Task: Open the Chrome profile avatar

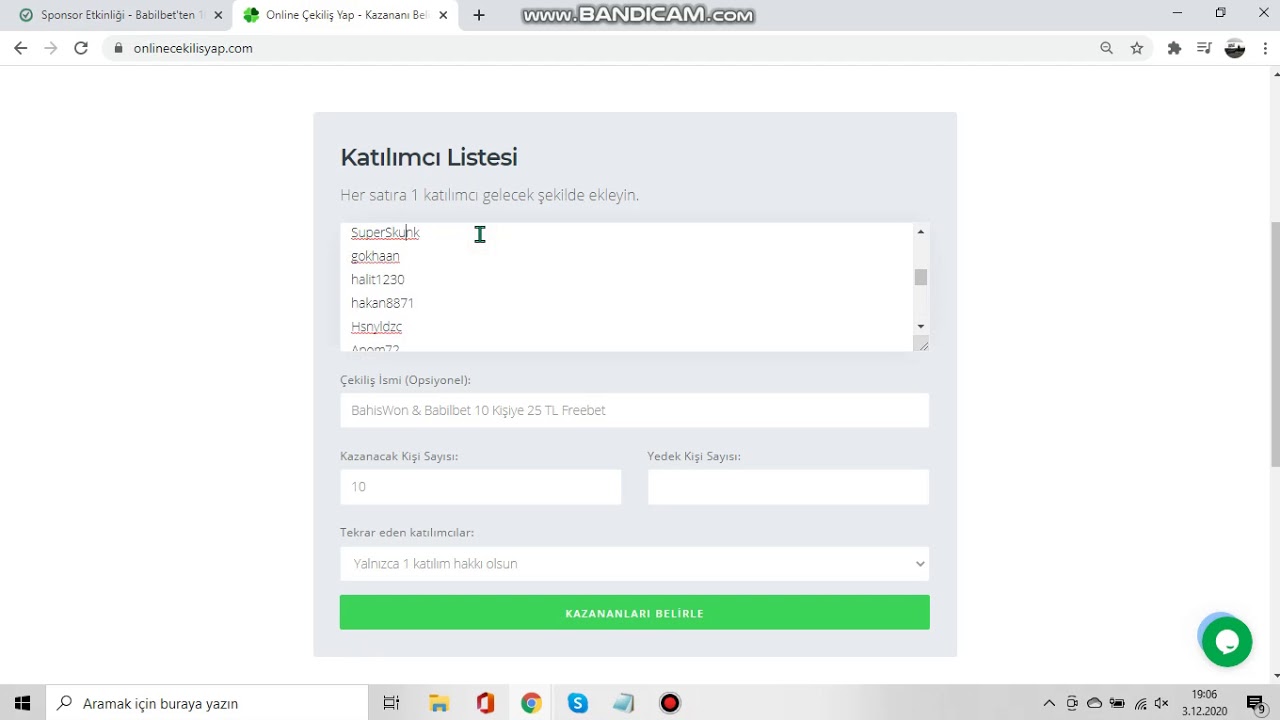Action: tap(1235, 48)
